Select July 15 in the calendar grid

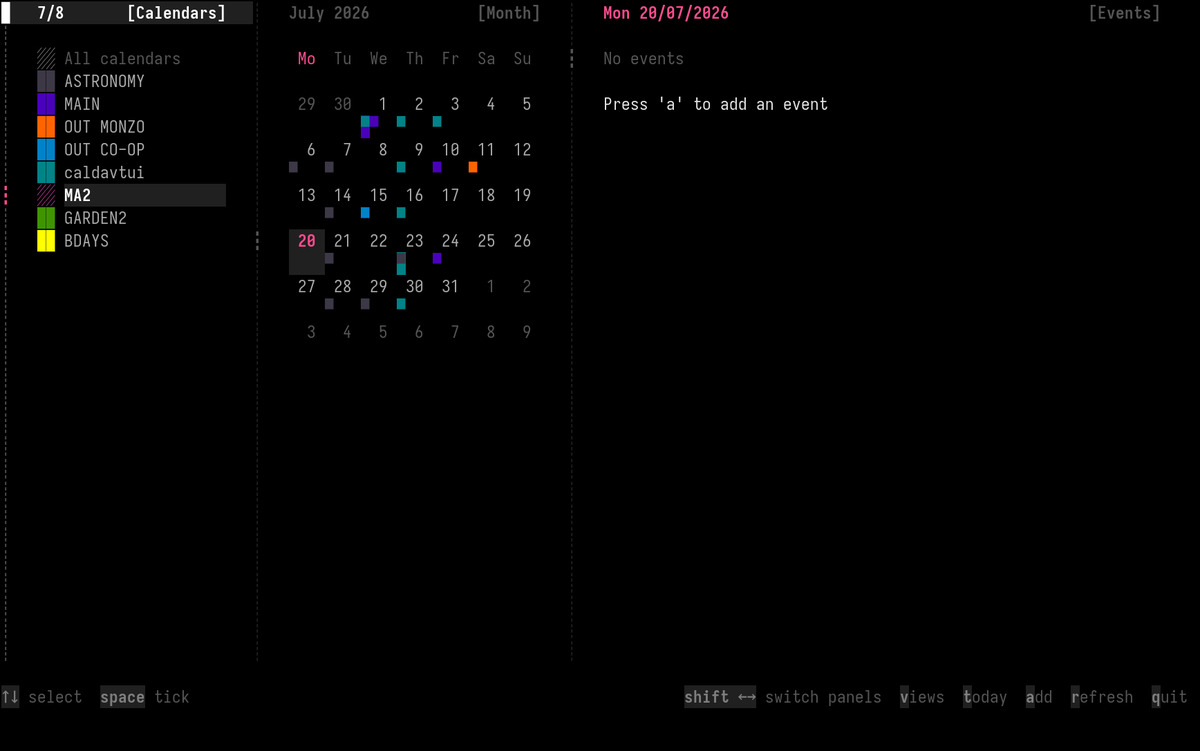(x=378, y=195)
